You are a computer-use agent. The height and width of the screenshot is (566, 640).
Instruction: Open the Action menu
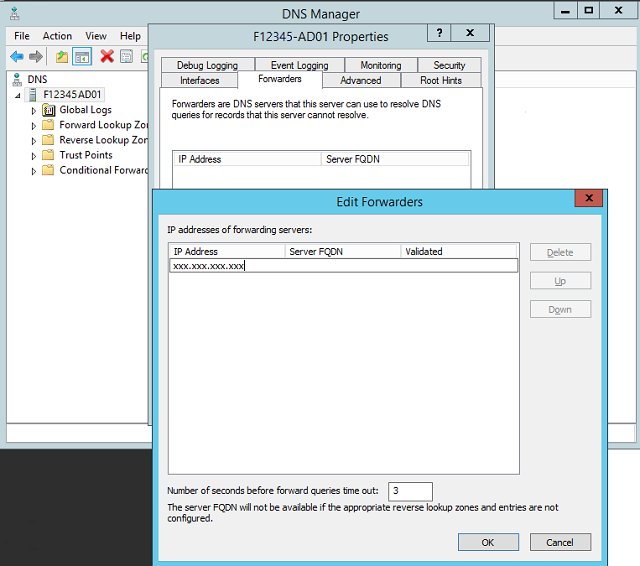tap(57, 36)
